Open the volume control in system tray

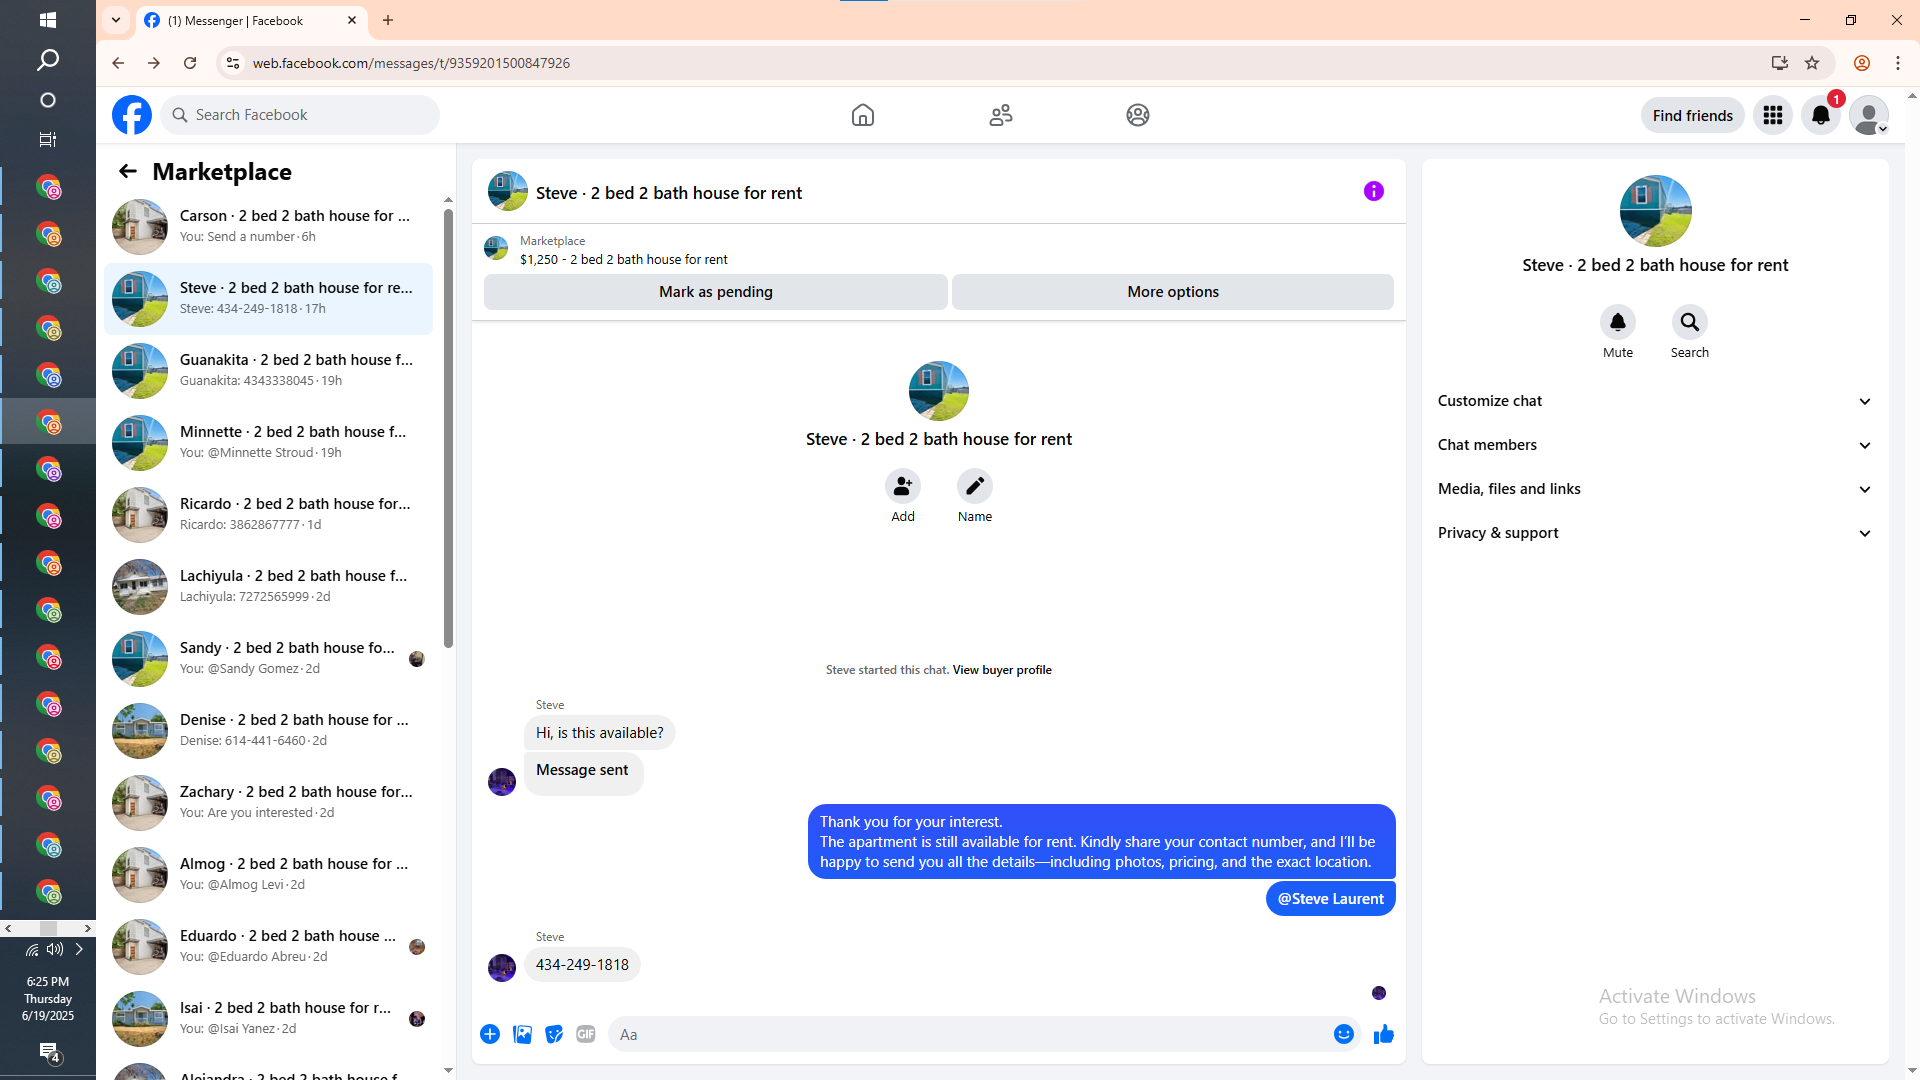[x=55, y=949]
